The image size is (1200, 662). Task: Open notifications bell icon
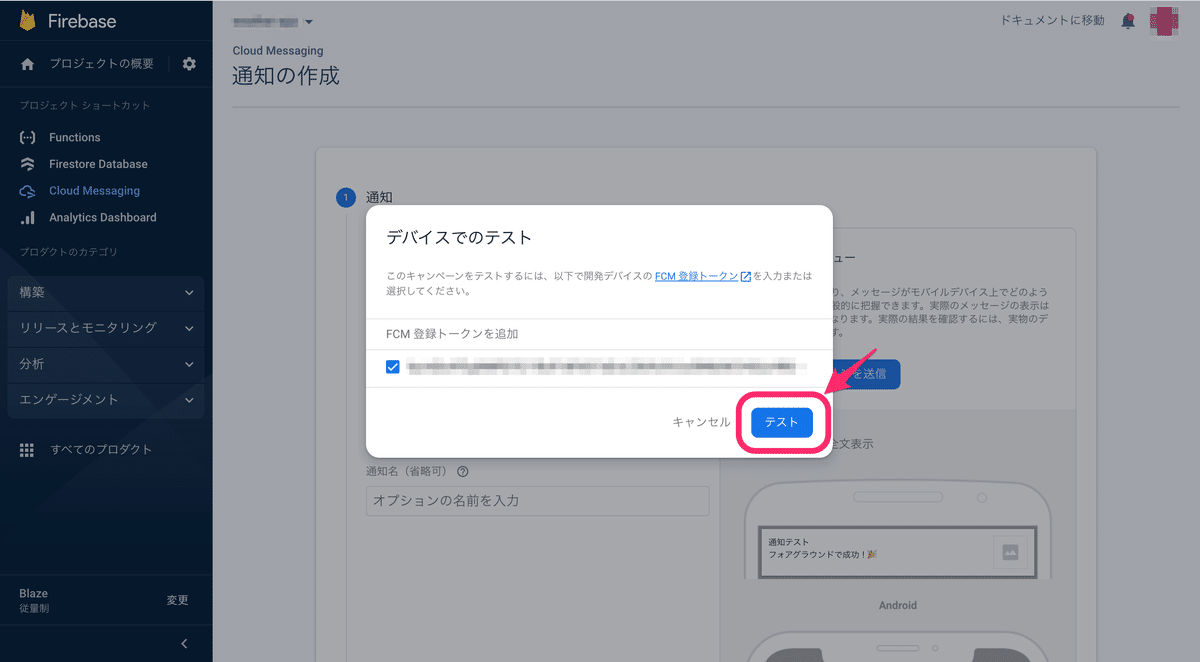(x=1128, y=21)
